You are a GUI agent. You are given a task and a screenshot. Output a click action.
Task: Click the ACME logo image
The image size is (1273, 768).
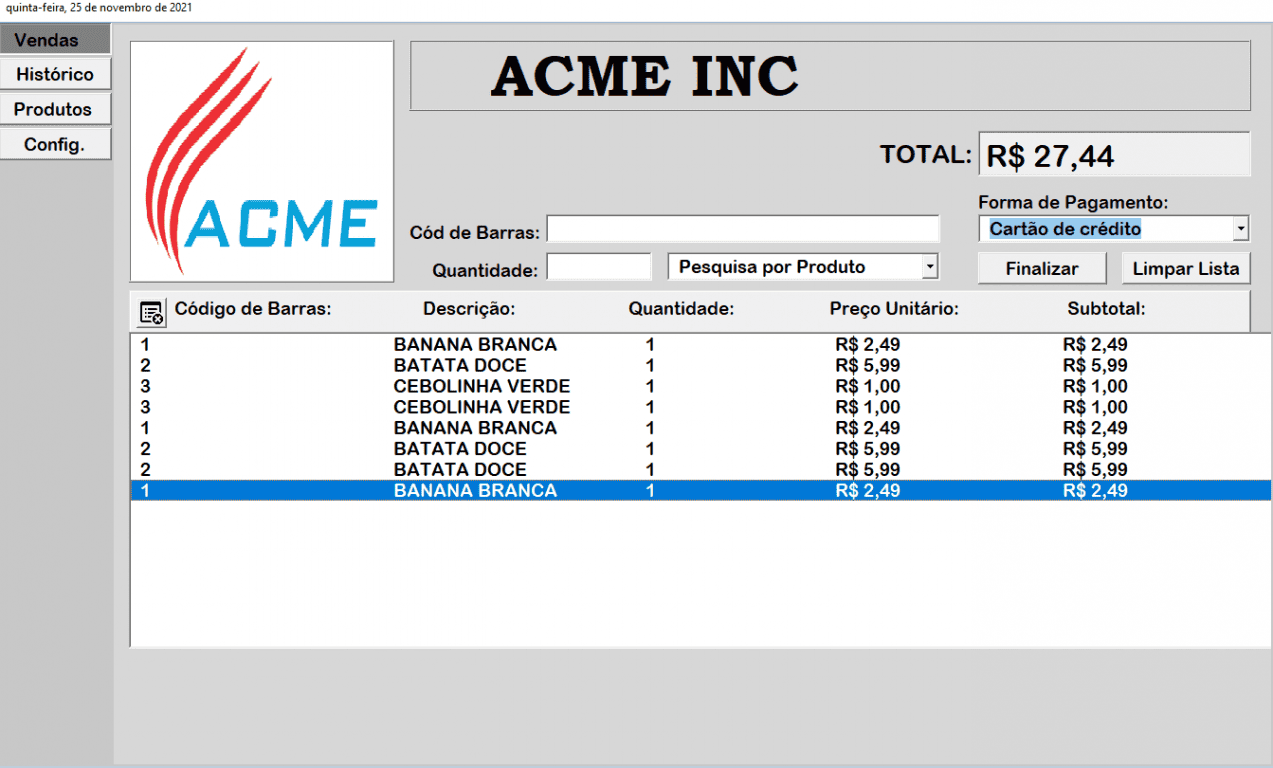point(262,161)
